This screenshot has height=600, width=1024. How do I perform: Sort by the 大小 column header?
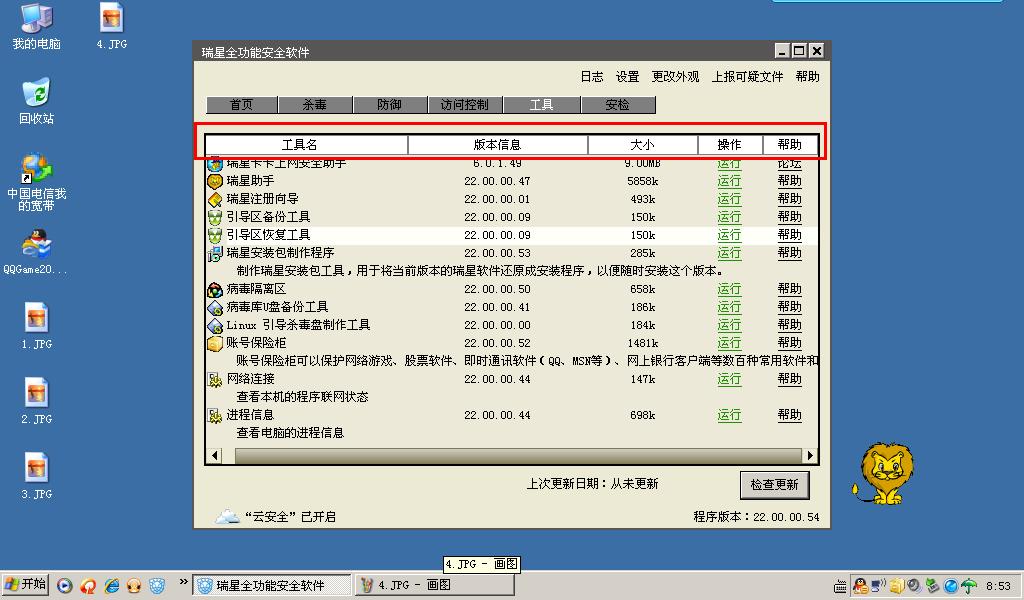[x=643, y=144]
